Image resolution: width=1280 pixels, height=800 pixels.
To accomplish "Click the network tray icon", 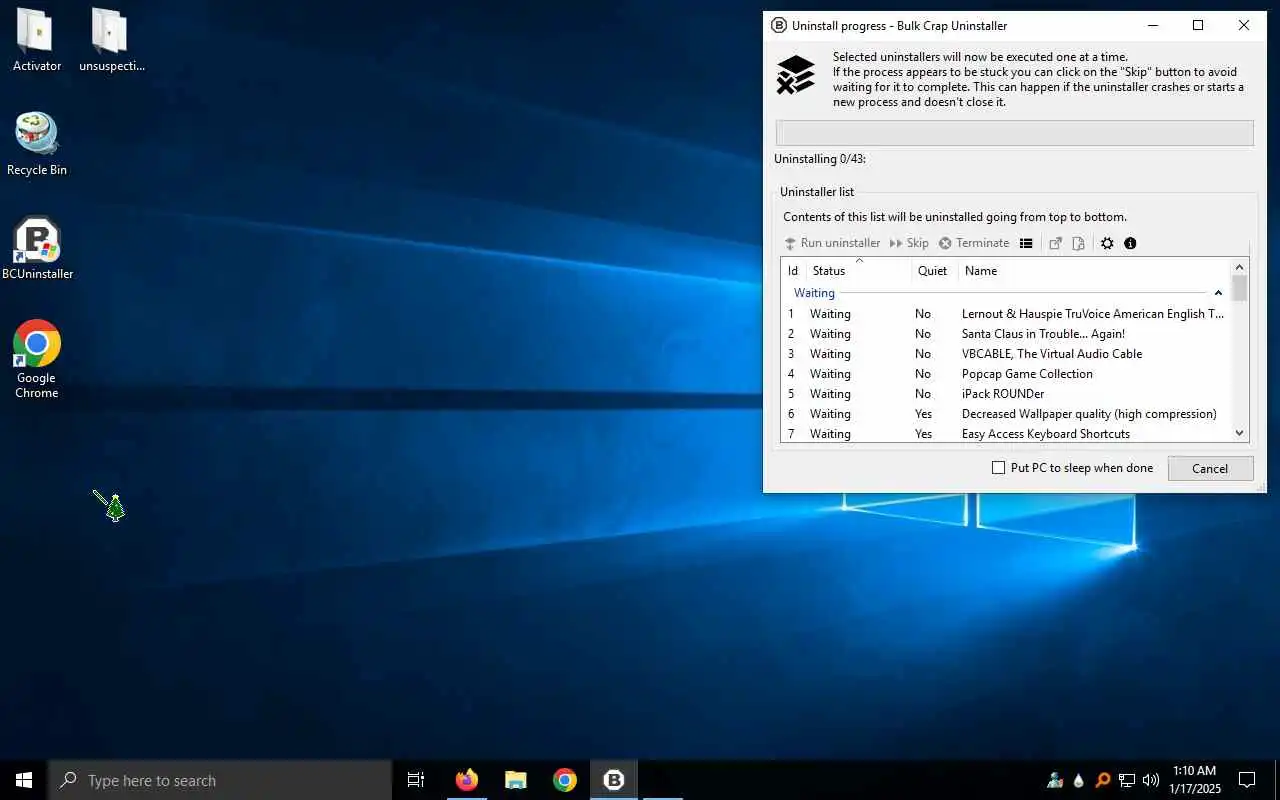I will [x=1127, y=780].
